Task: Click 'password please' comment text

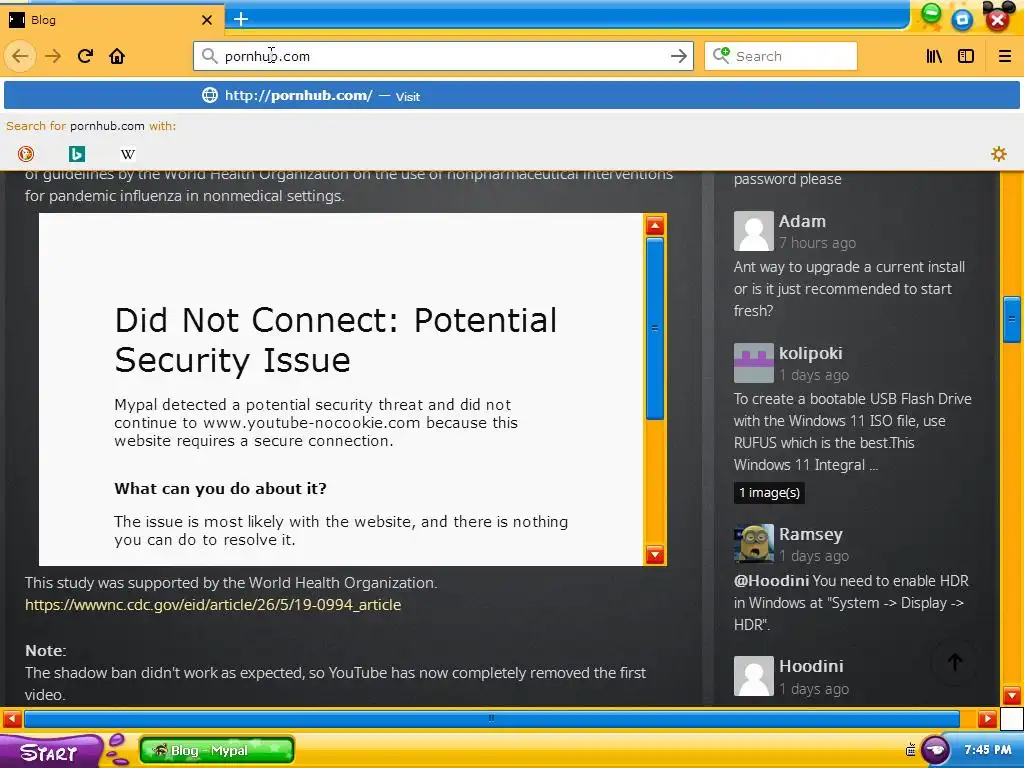Action: pyautogui.click(x=788, y=179)
